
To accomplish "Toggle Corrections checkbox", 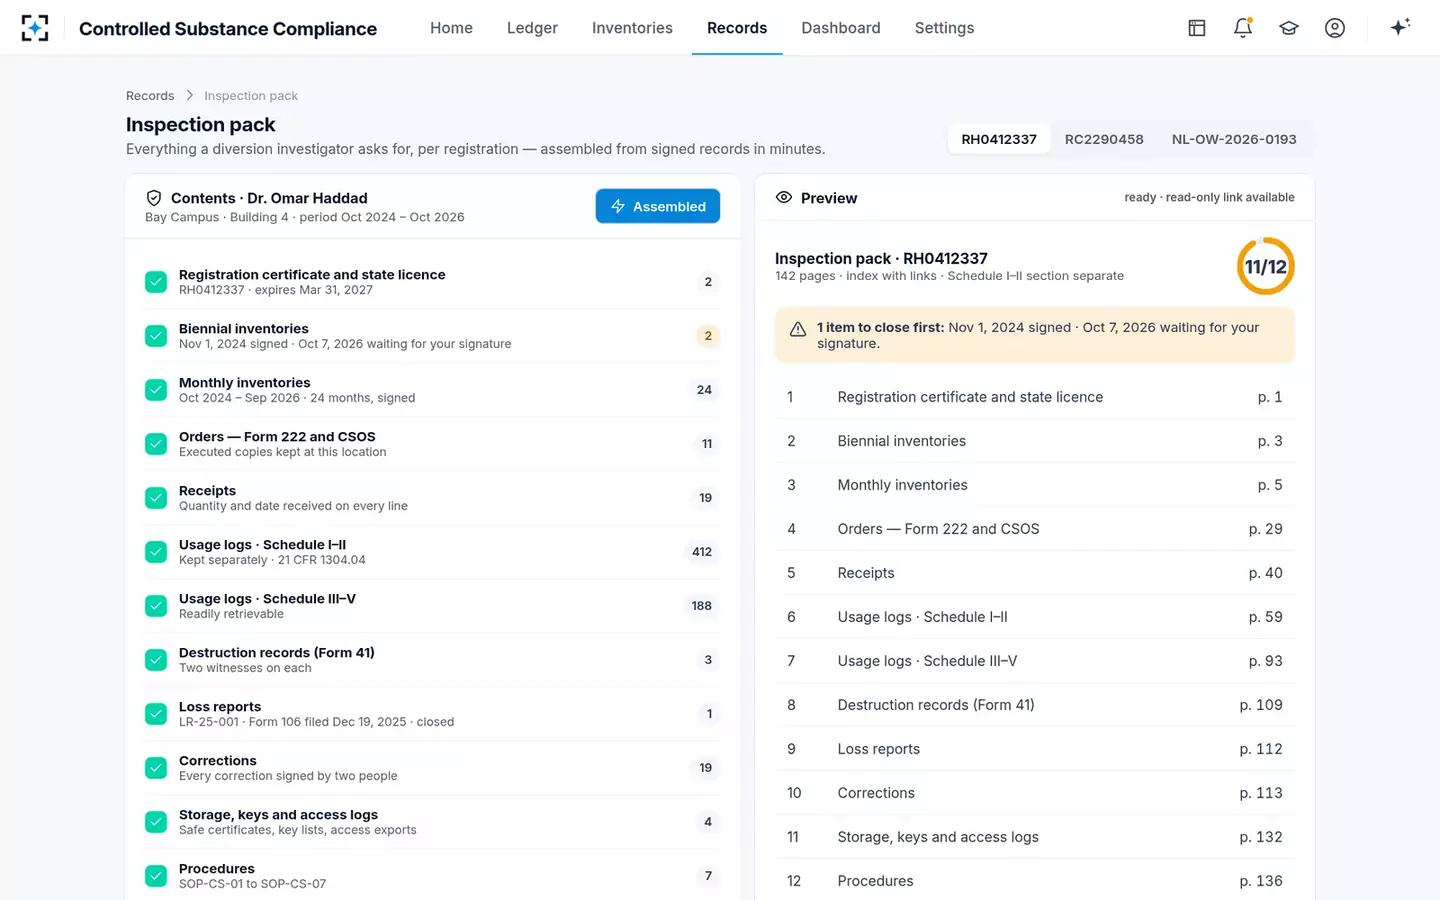I will (x=156, y=768).
